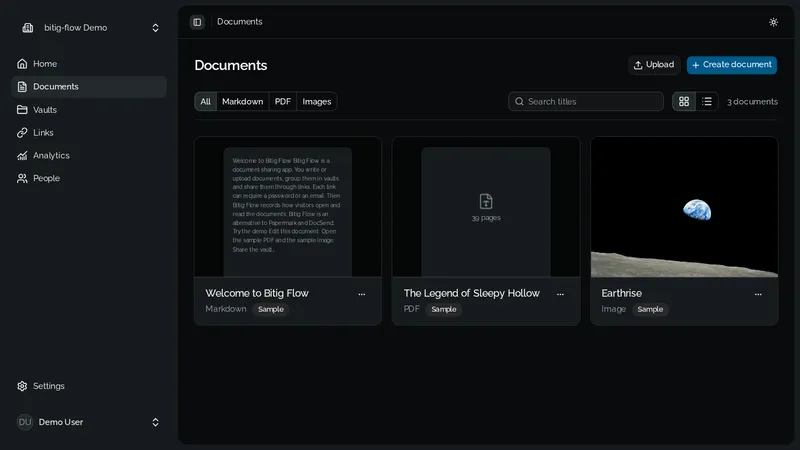800x450 pixels.
Task: Filter by the PDF tab
Action: pyautogui.click(x=283, y=102)
